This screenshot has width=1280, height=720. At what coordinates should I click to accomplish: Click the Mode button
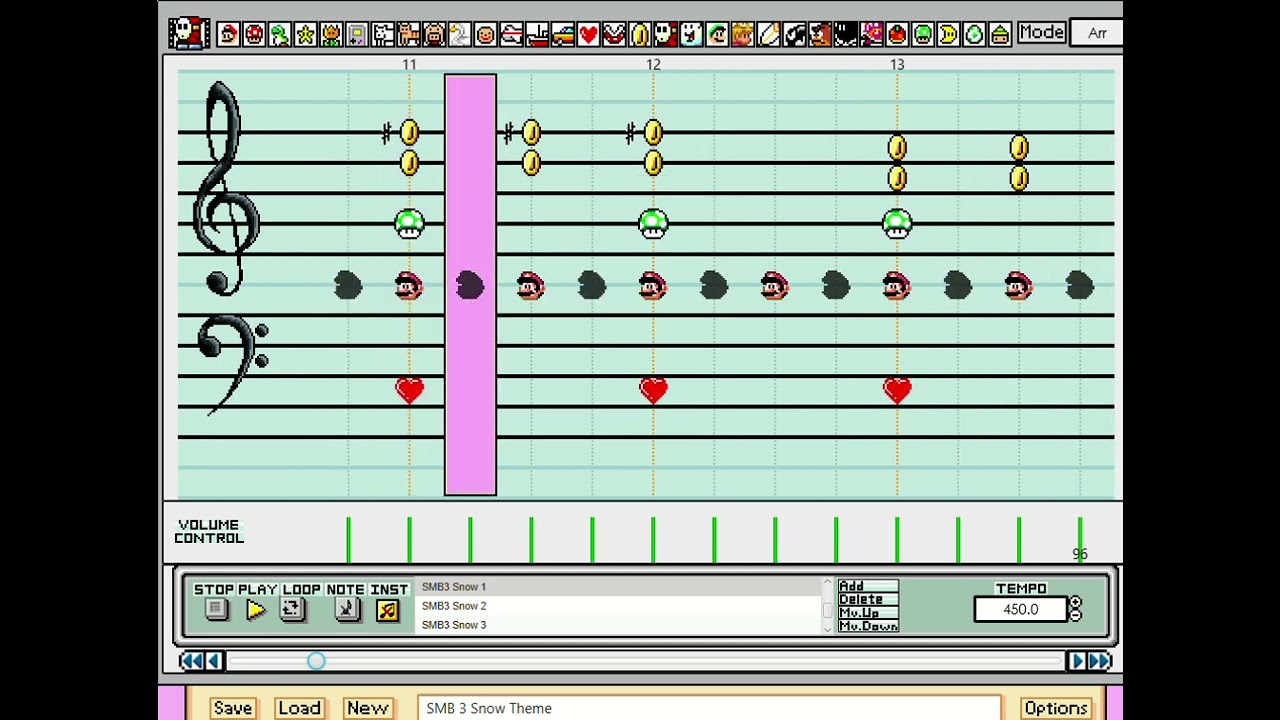pos(1041,33)
